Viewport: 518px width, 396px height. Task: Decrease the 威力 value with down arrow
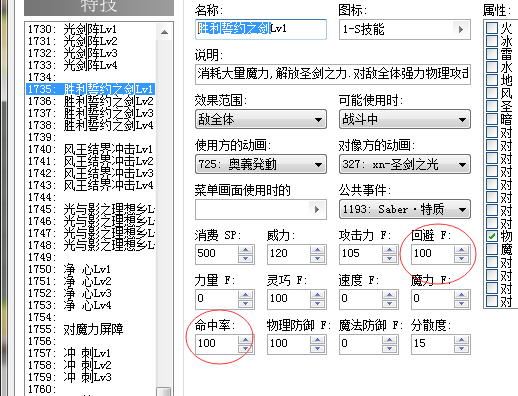coord(318,259)
